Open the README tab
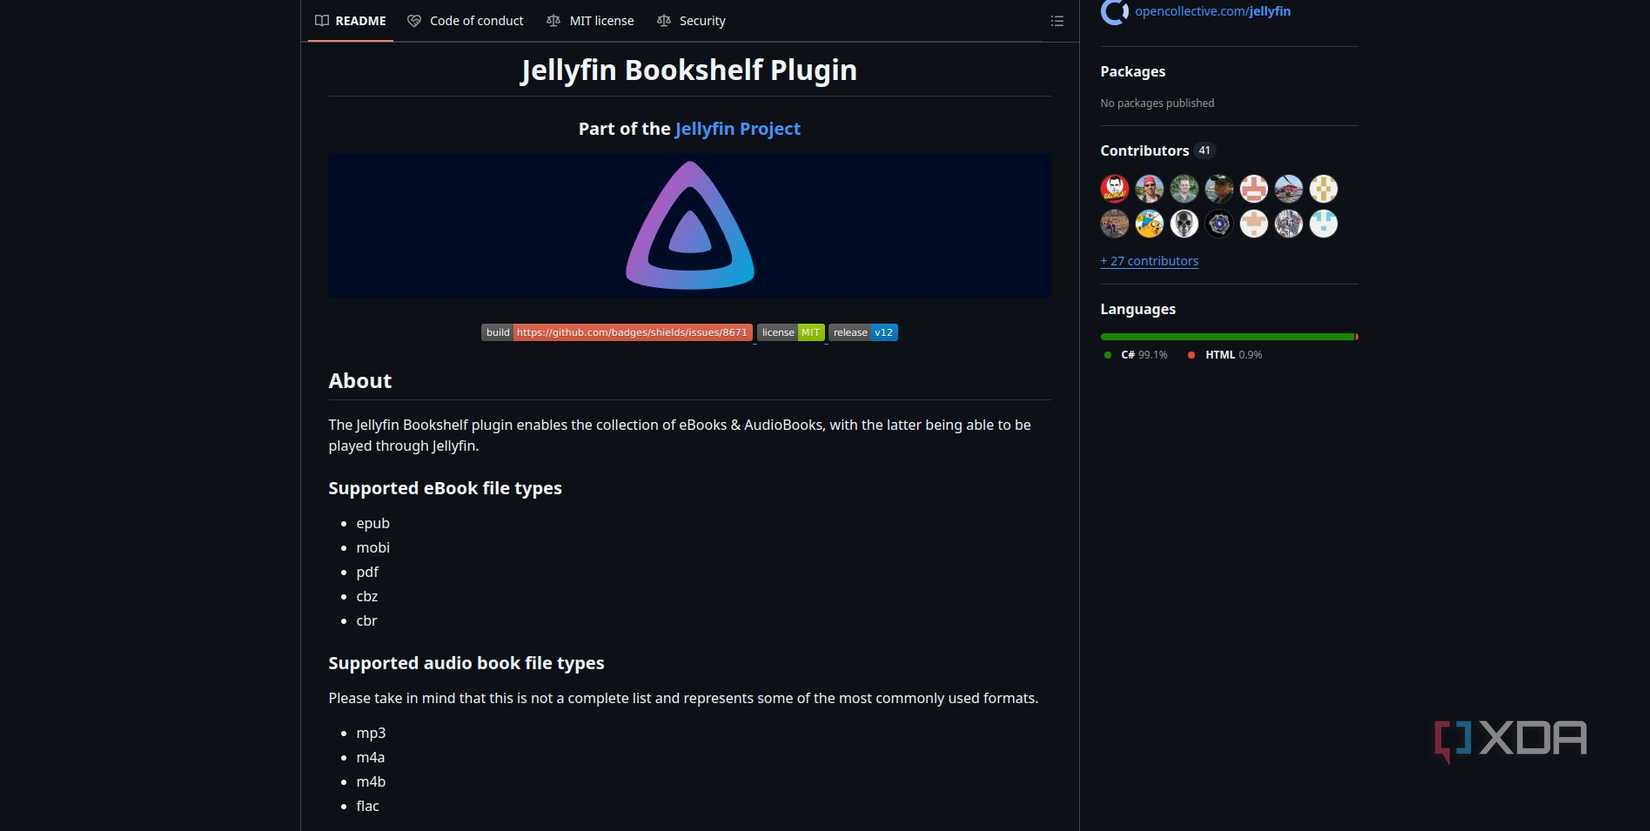The width and height of the screenshot is (1650, 831). point(350,20)
